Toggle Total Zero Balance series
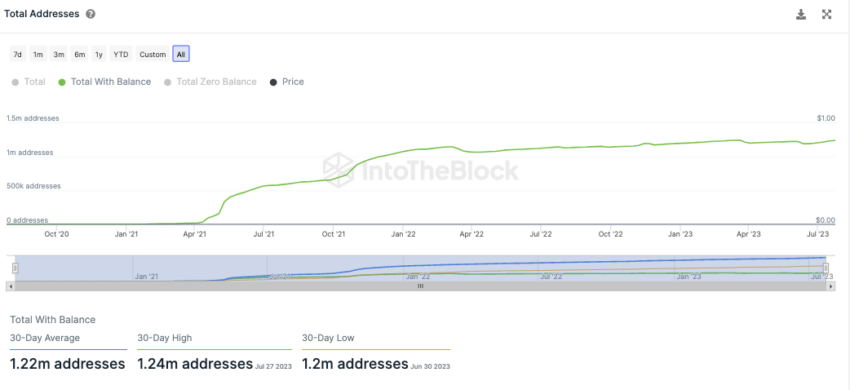Viewport: 850px width, 390px height. (x=210, y=82)
